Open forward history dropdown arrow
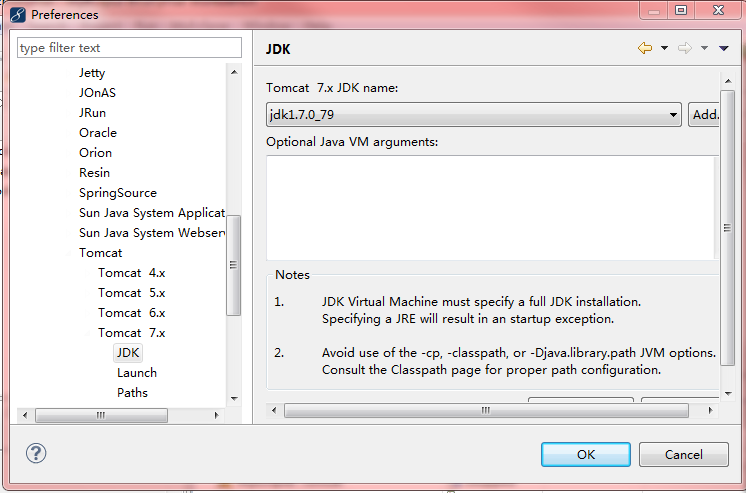 coord(704,48)
